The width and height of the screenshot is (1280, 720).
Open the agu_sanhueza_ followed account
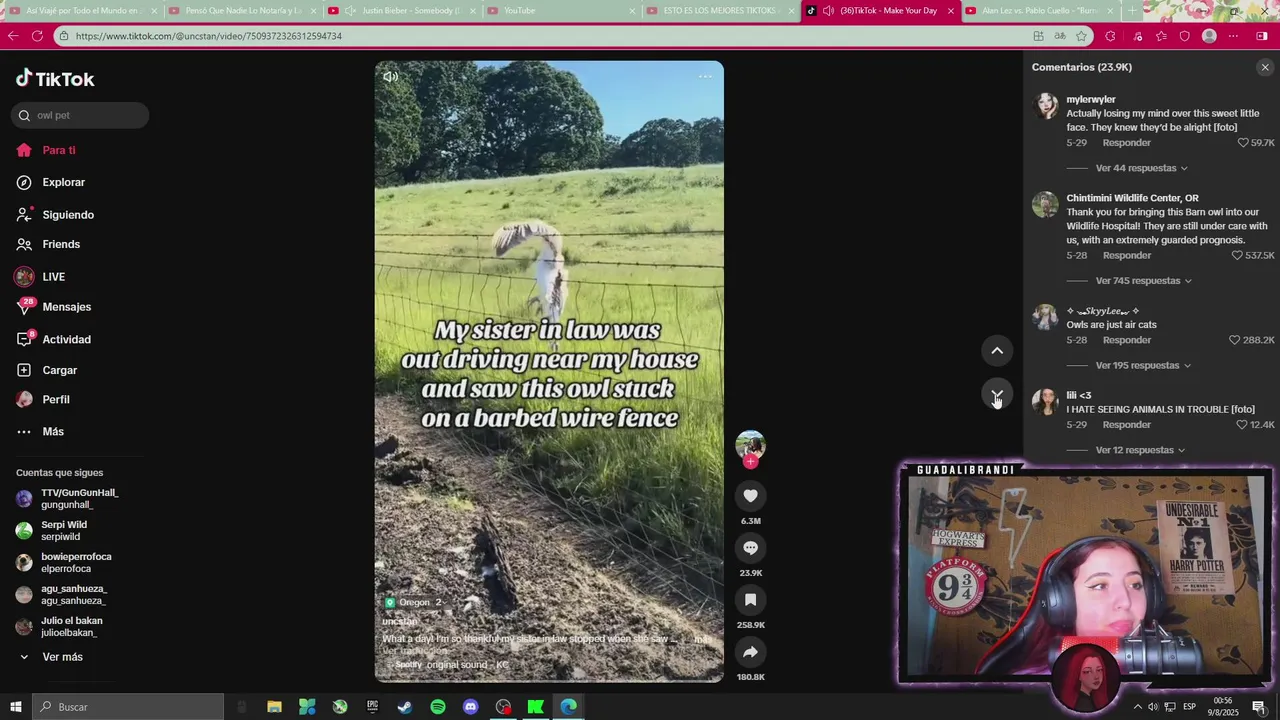(x=62, y=594)
